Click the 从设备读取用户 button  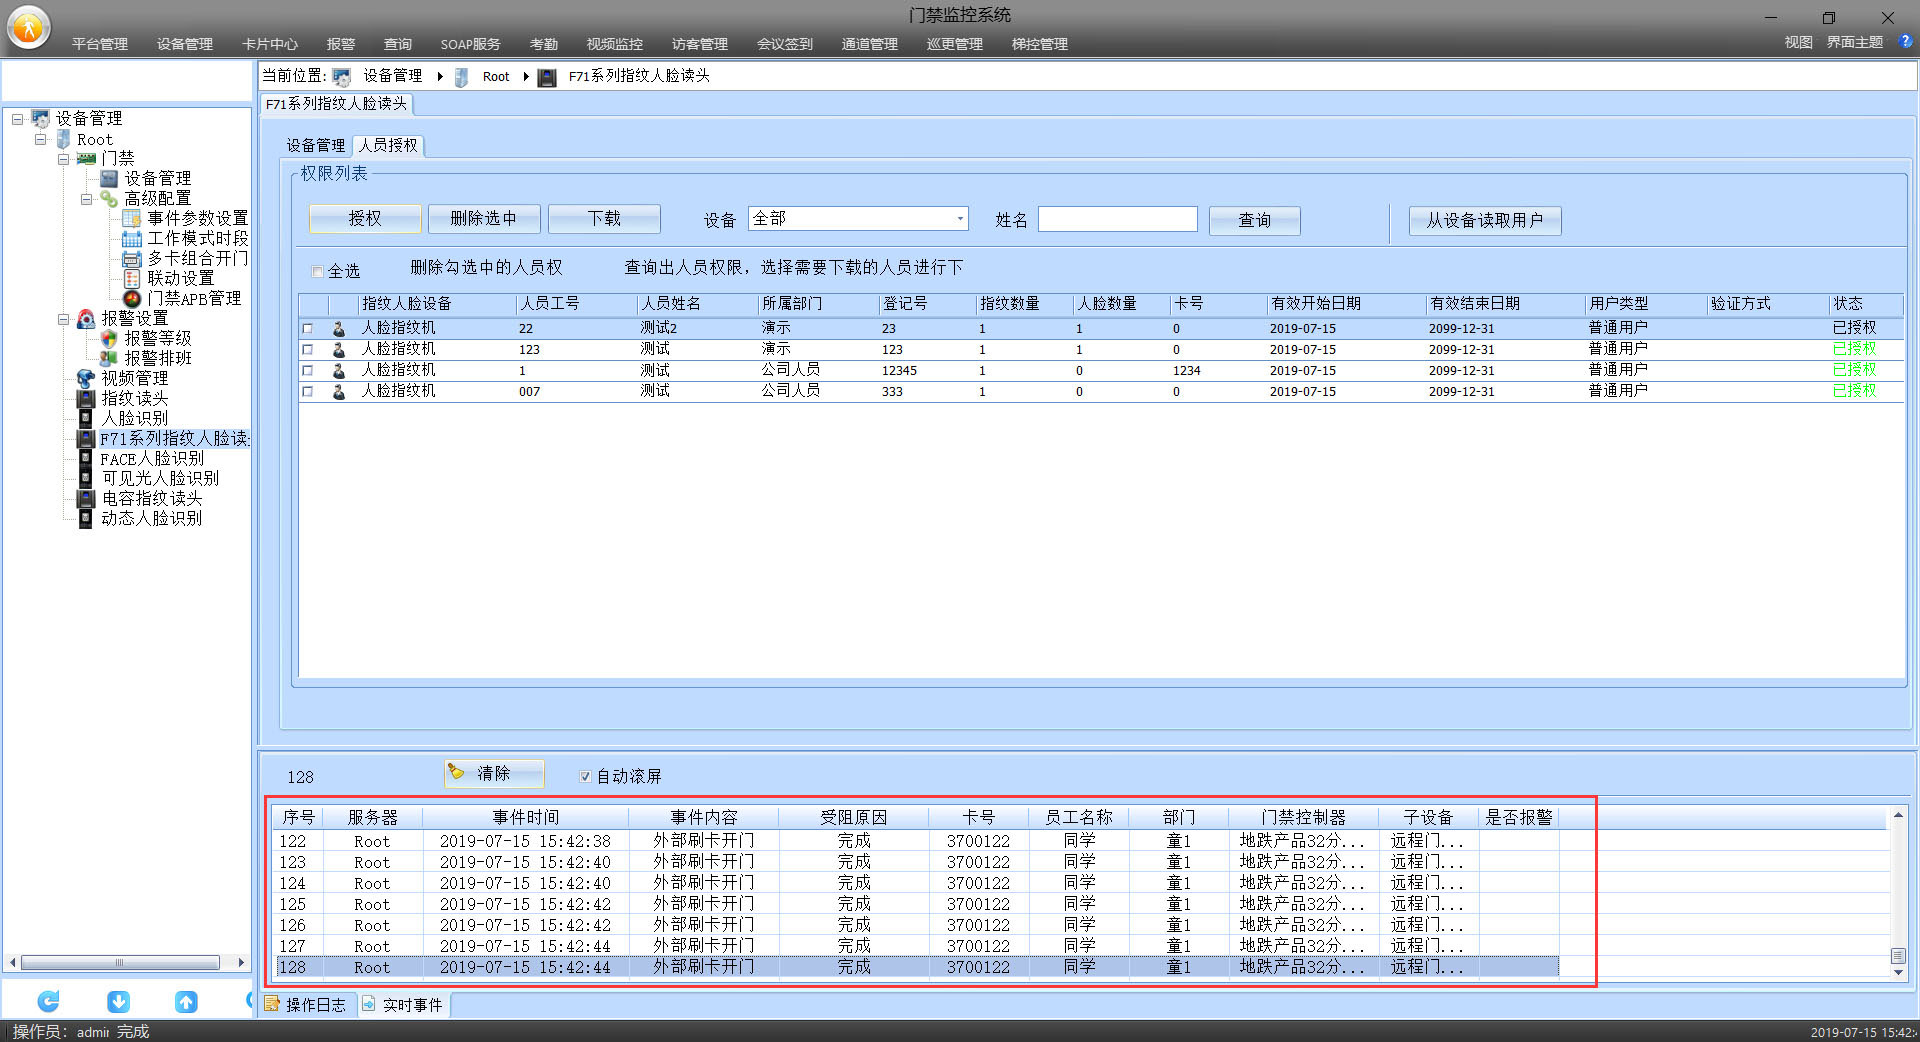pos(1484,220)
